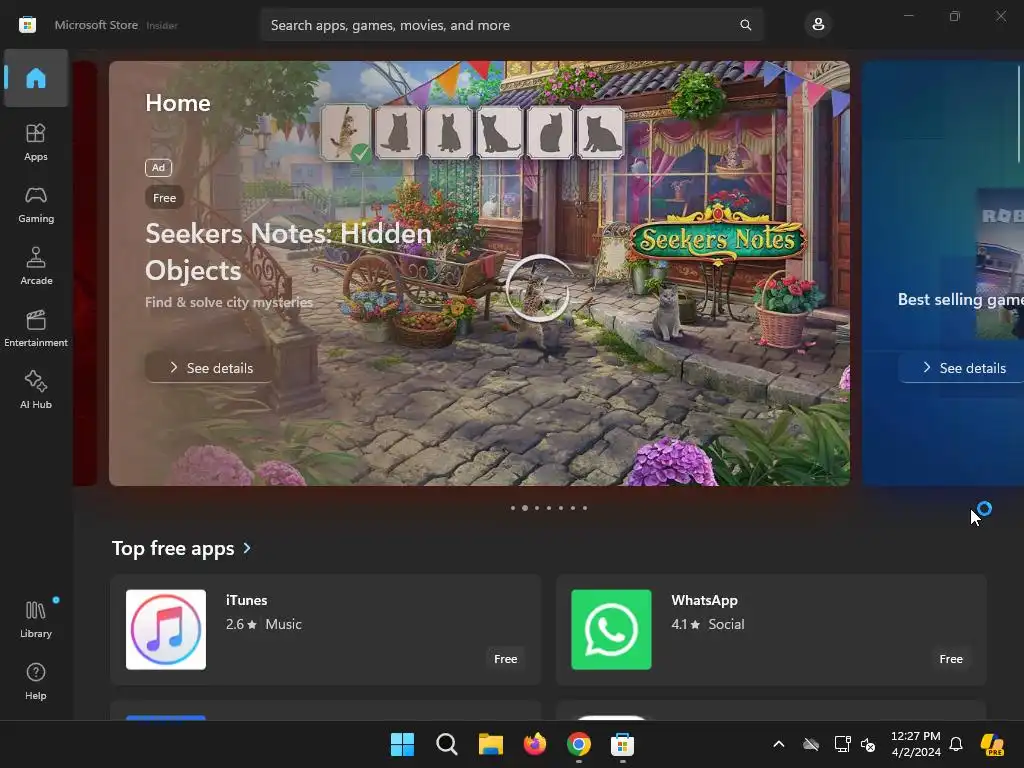Screen dimensions: 1024x768
Task: Click the muted volume tray icon
Action: (x=868, y=744)
